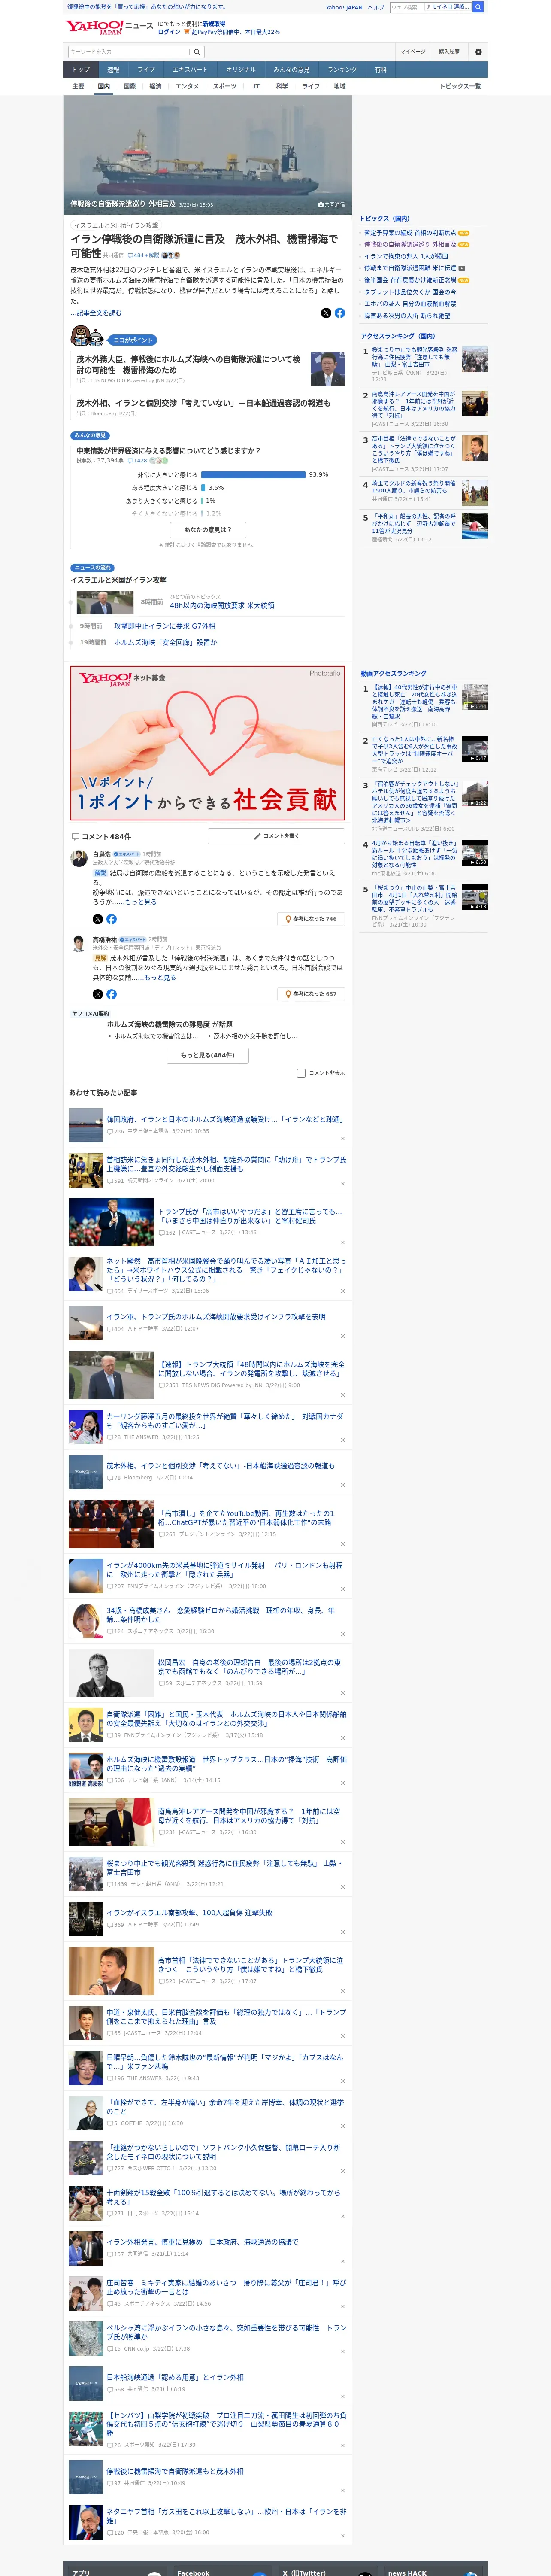Expand 高橋浩祐's comment with もっと見る
Screen dimensions: 551x2576
coord(160,977)
